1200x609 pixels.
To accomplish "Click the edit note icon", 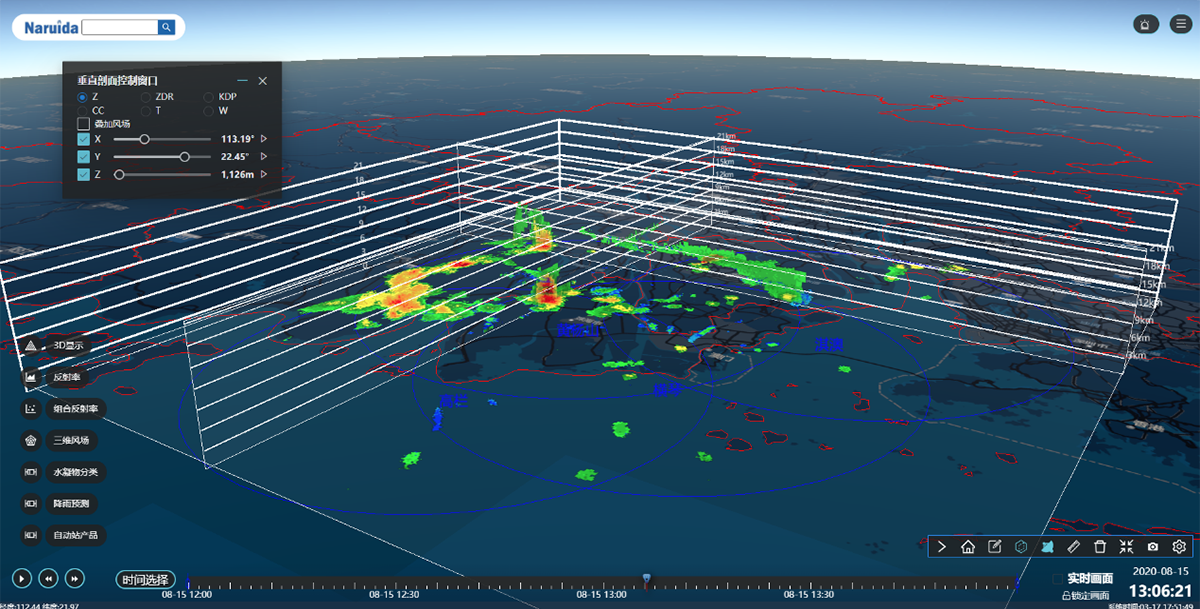I will click(x=994, y=547).
